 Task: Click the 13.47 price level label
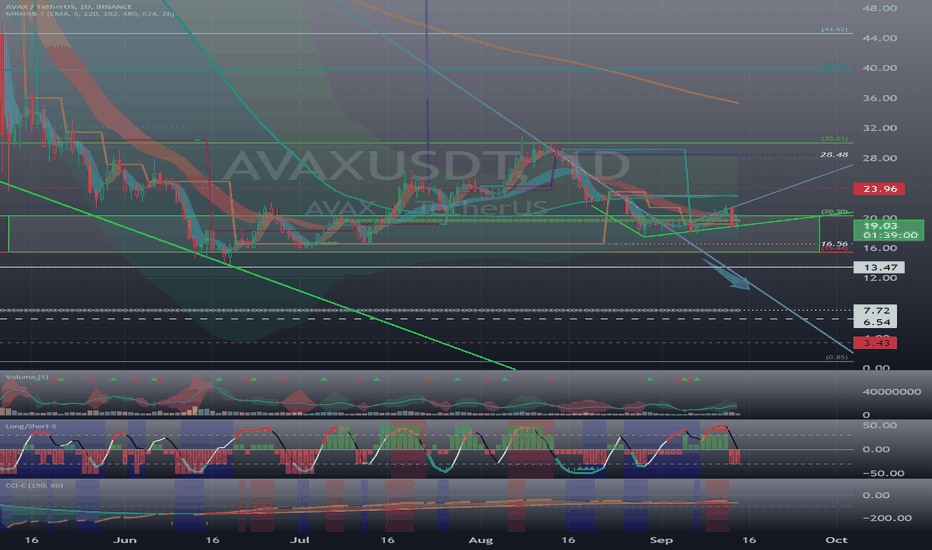tap(879, 267)
